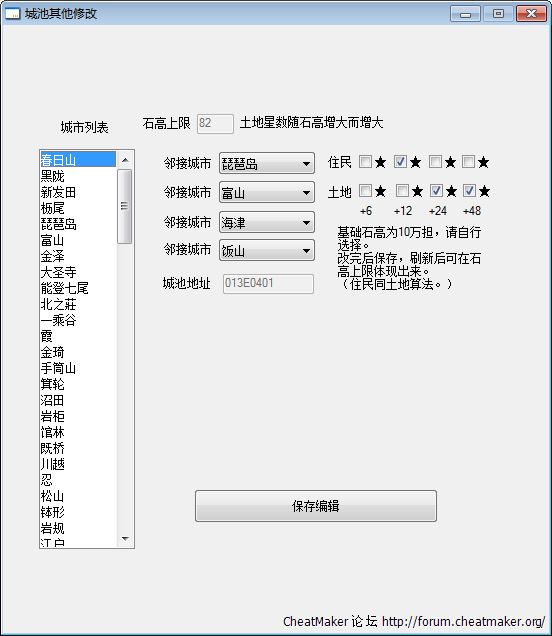This screenshot has height=636, width=552.
Task: Open the 富山 adjacent city dropdown
Action: pos(266,193)
